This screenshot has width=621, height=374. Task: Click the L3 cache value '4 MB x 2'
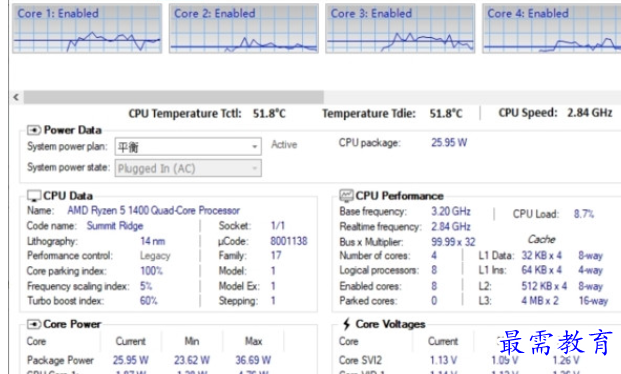click(540, 301)
